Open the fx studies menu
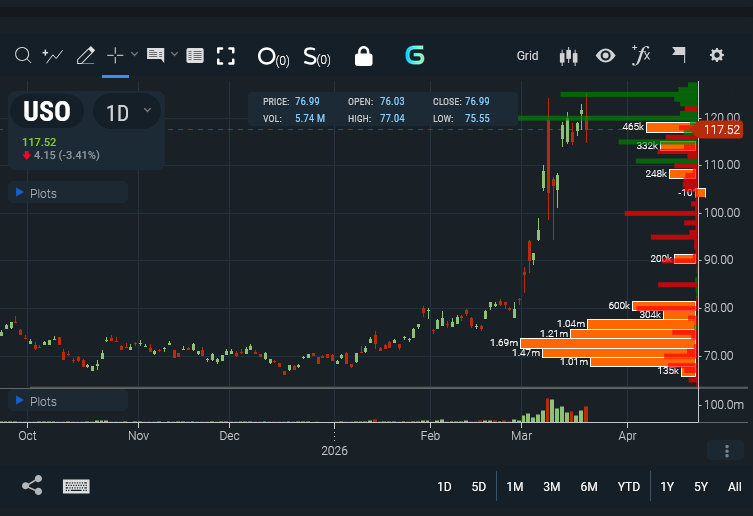Image resolution: width=753 pixels, height=516 pixels. pyautogui.click(x=642, y=55)
